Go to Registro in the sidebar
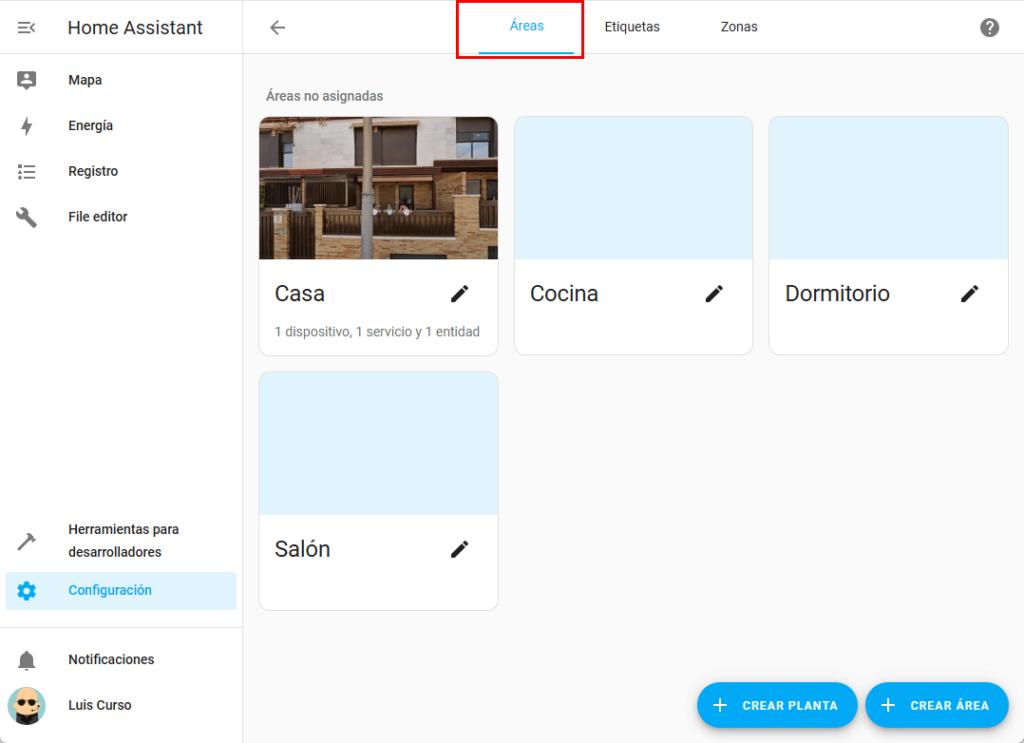 pyautogui.click(x=93, y=171)
